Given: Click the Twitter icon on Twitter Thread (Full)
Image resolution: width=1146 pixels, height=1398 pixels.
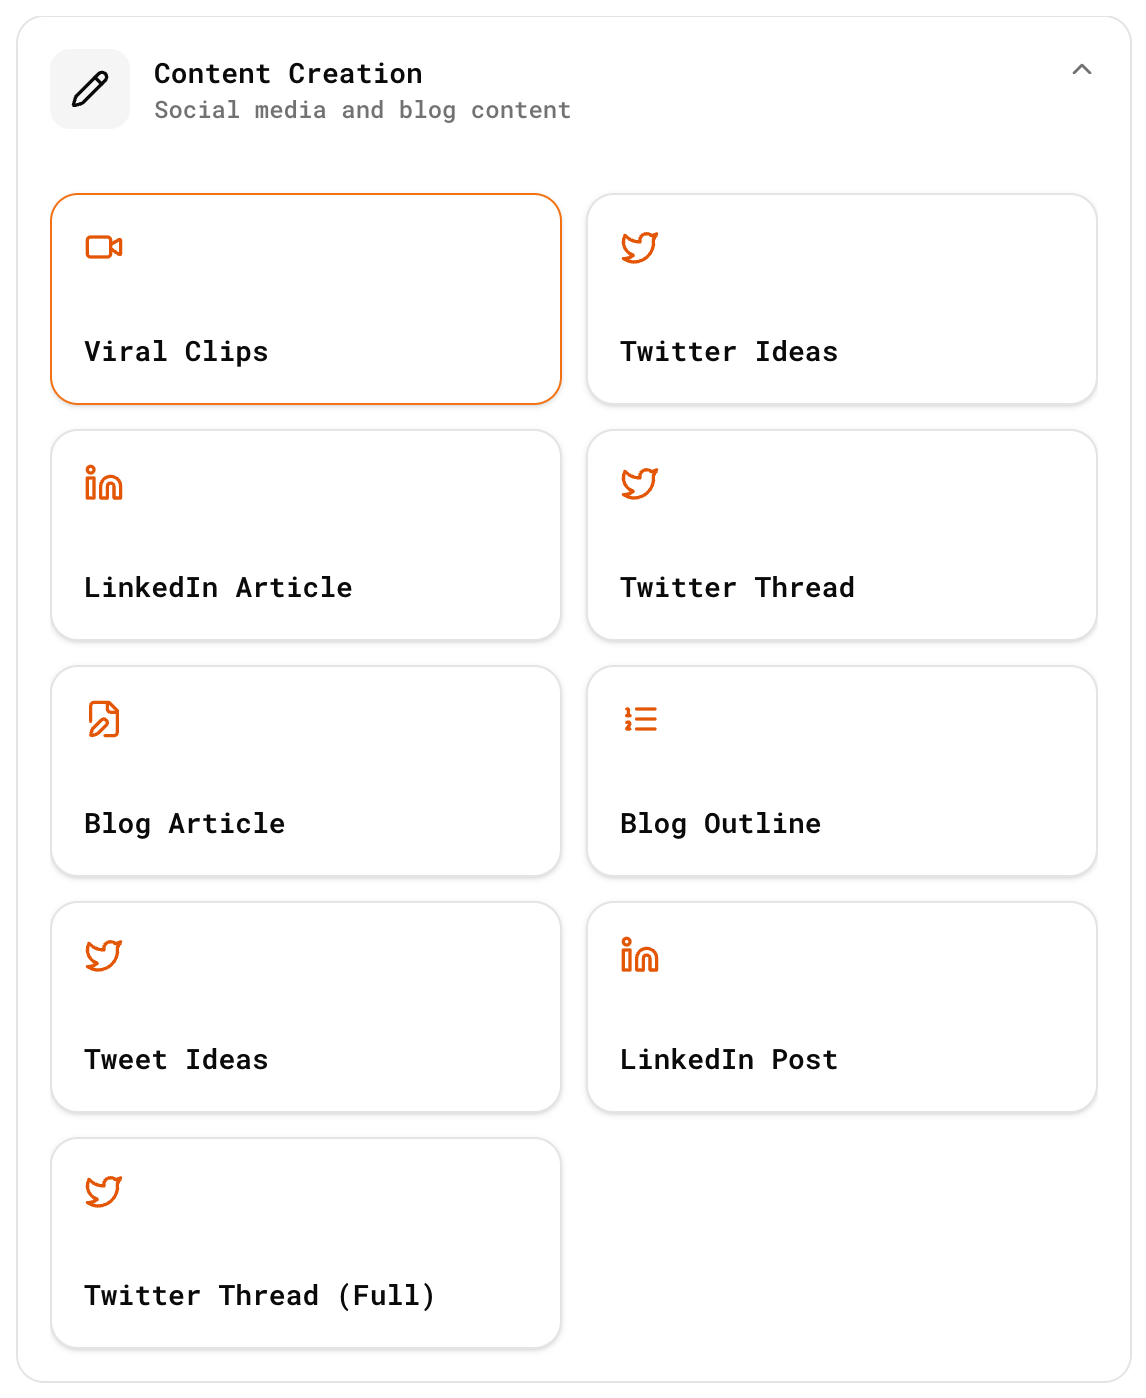Looking at the screenshot, I should 103,1190.
